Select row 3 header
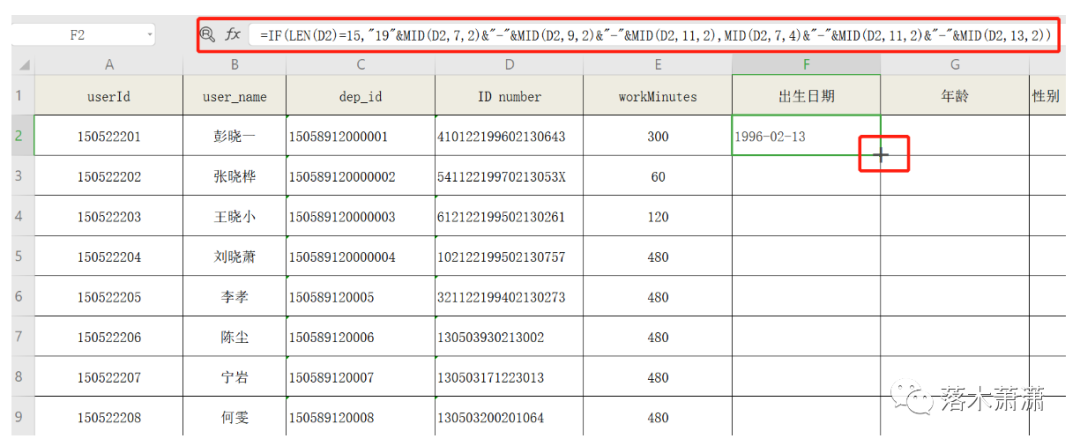Viewport: 1080px width, 446px height. pos(23,176)
